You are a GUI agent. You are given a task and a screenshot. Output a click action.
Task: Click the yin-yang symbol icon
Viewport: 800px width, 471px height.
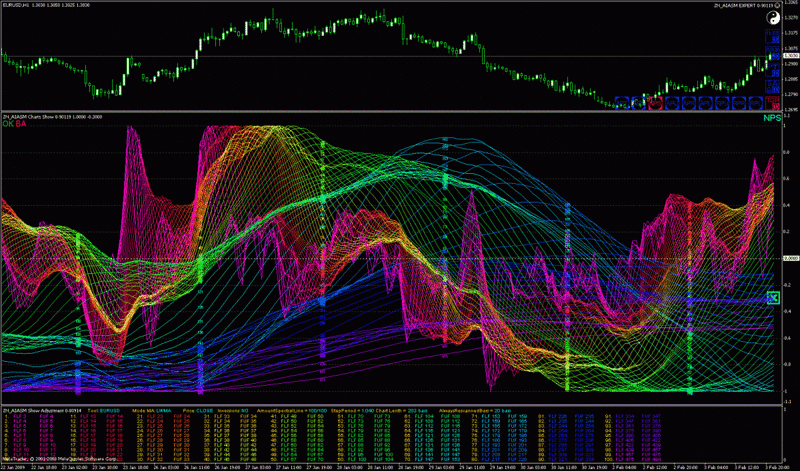coord(773,18)
